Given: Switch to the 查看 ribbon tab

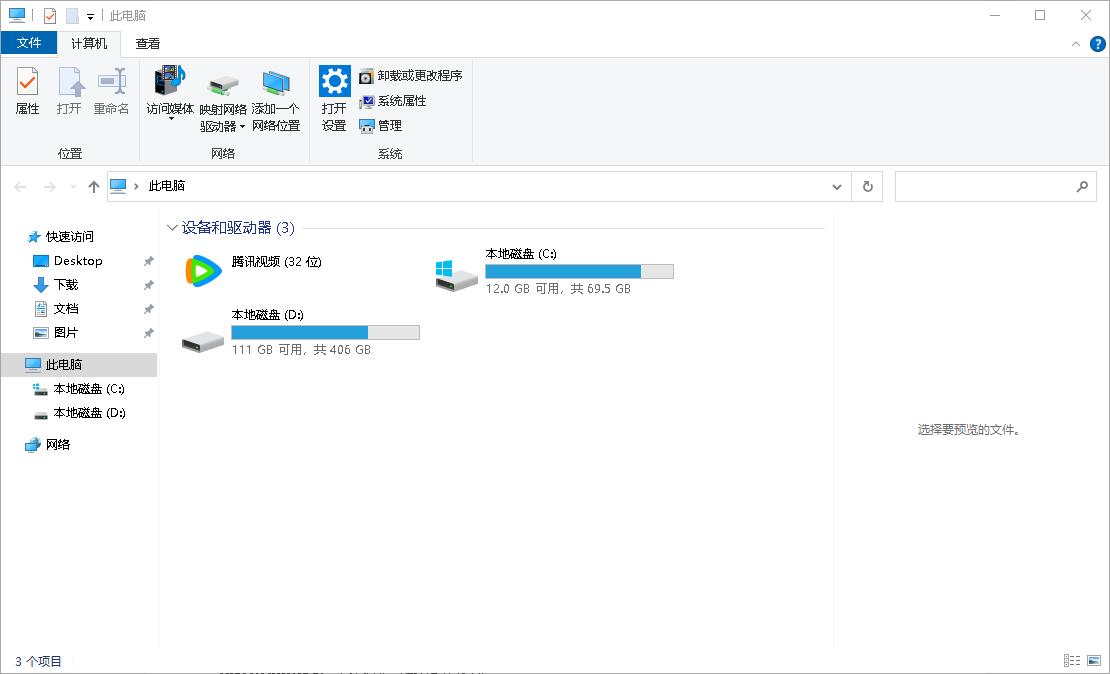Looking at the screenshot, I should 147,43.
